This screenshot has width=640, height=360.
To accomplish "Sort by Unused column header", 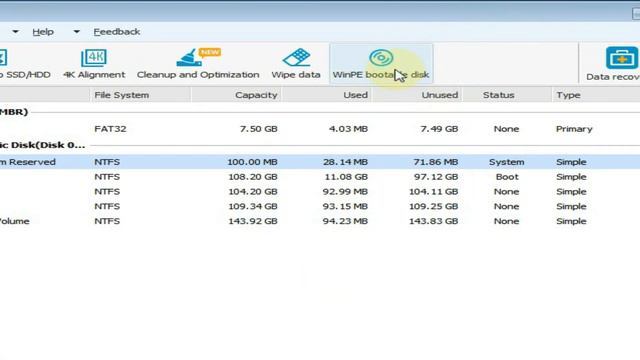I will tap(416, 95).
